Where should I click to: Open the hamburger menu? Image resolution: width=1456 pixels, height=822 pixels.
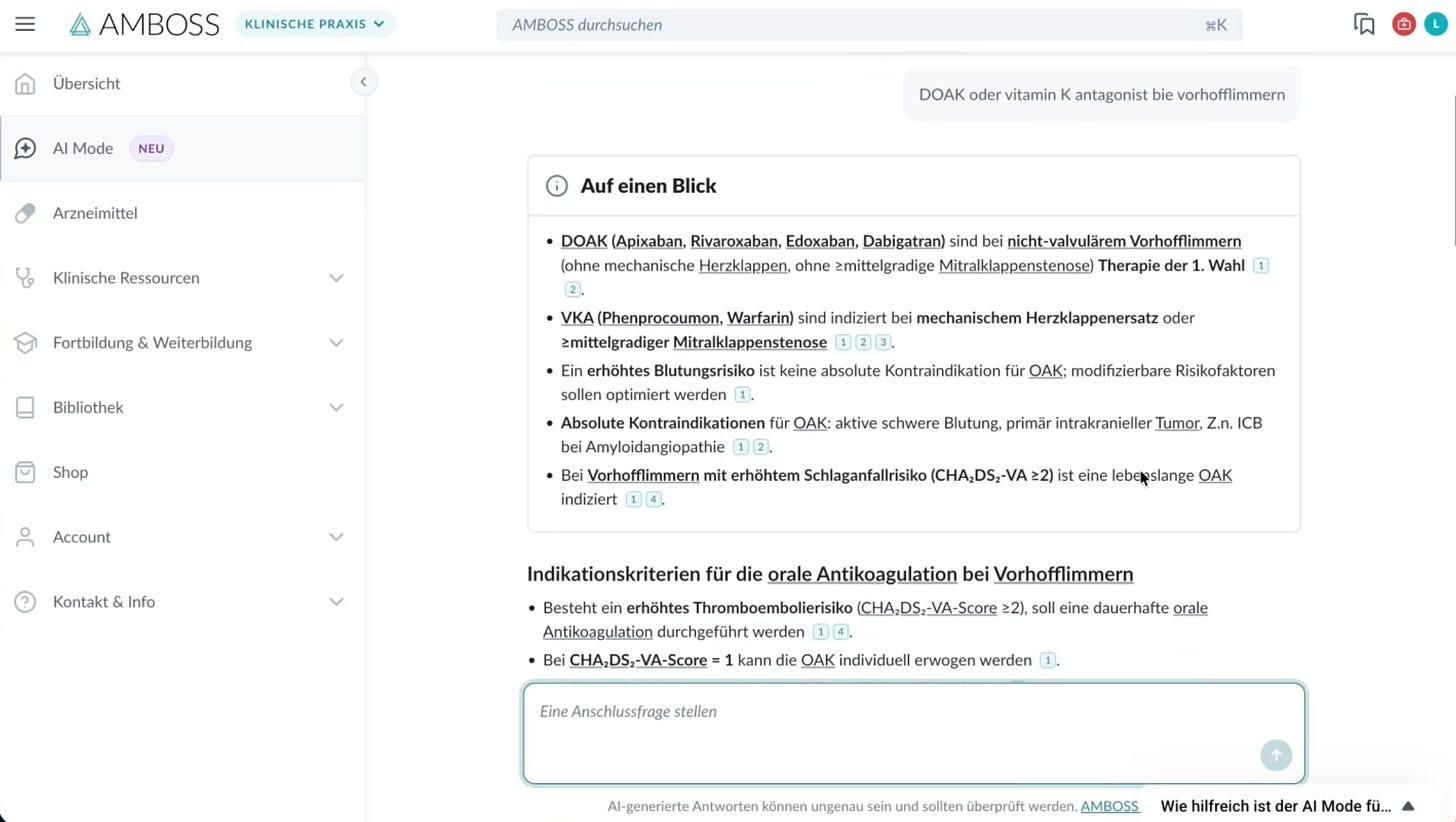point(25,24)
